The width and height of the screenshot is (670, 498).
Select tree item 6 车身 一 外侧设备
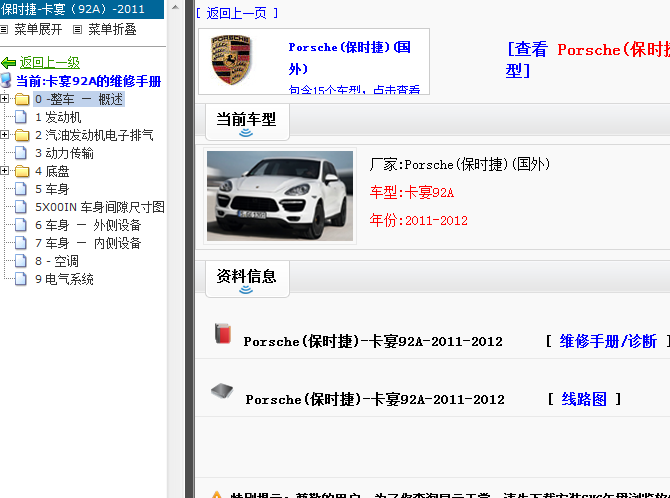[x=88, y=225]
